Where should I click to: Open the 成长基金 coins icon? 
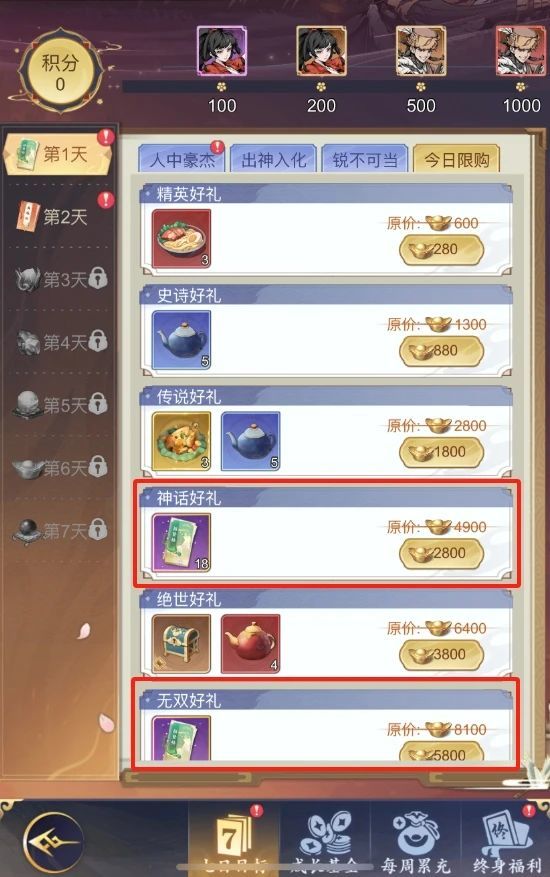(x=325, y=838)
